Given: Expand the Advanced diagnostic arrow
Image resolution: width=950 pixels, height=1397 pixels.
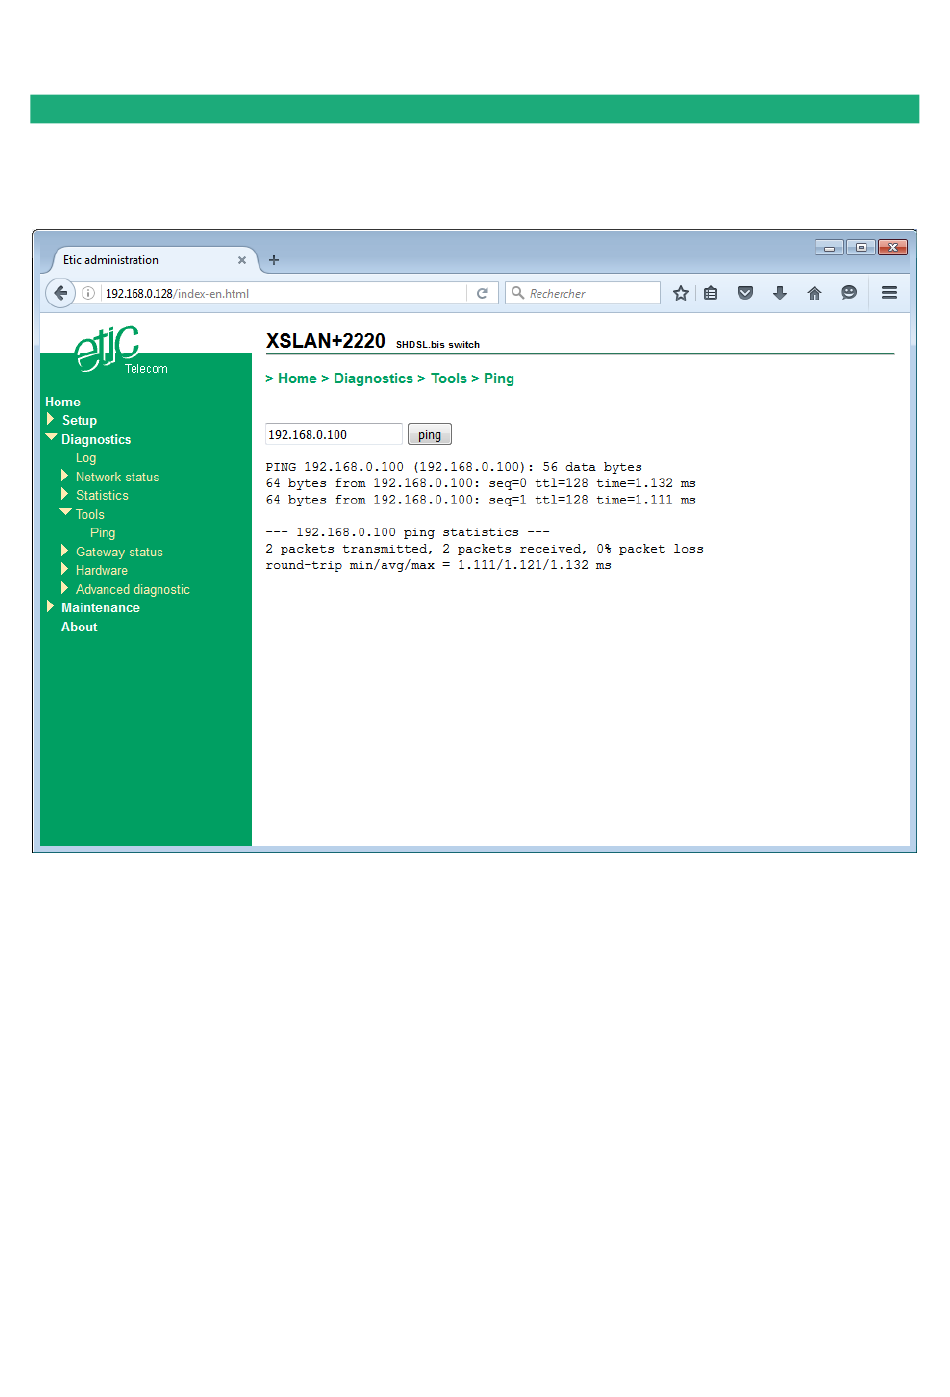Looking at the screenshot, I should [x=64, y=588].
